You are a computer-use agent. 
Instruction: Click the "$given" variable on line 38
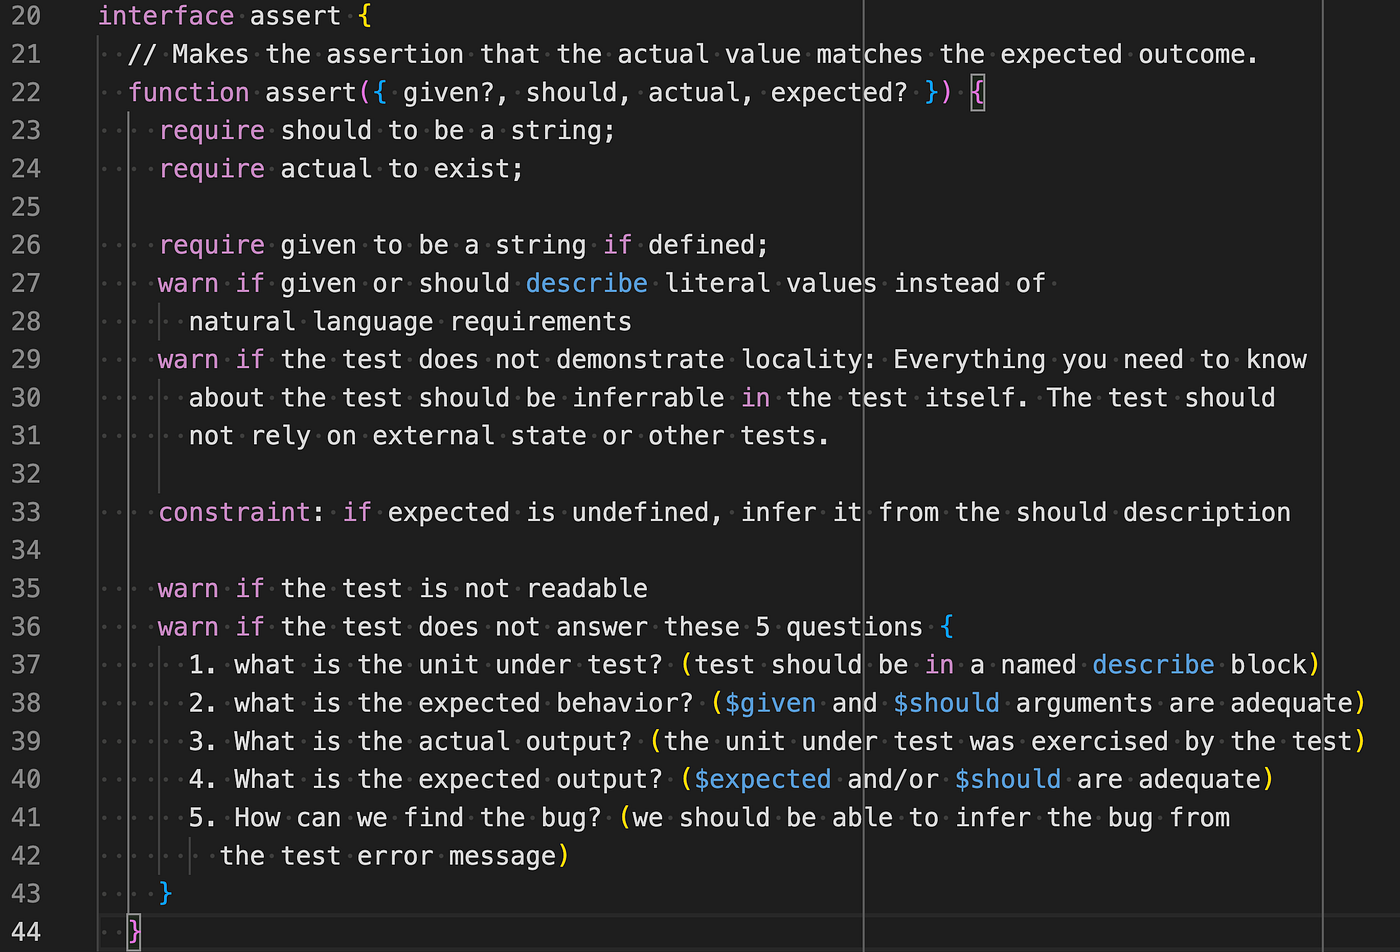tap(770, 703)
